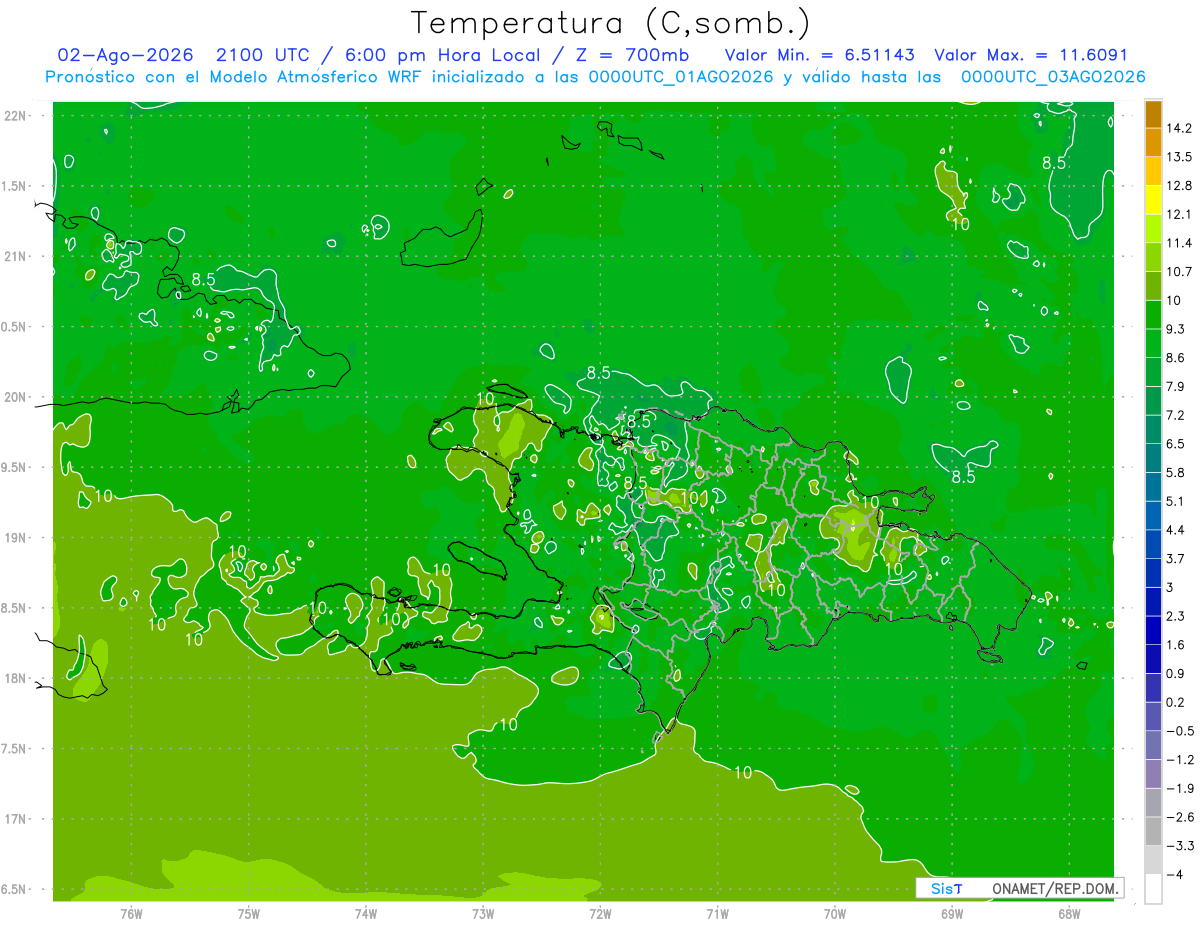
Task: Click longitude axis label '69W'
Action: (952, 914)
